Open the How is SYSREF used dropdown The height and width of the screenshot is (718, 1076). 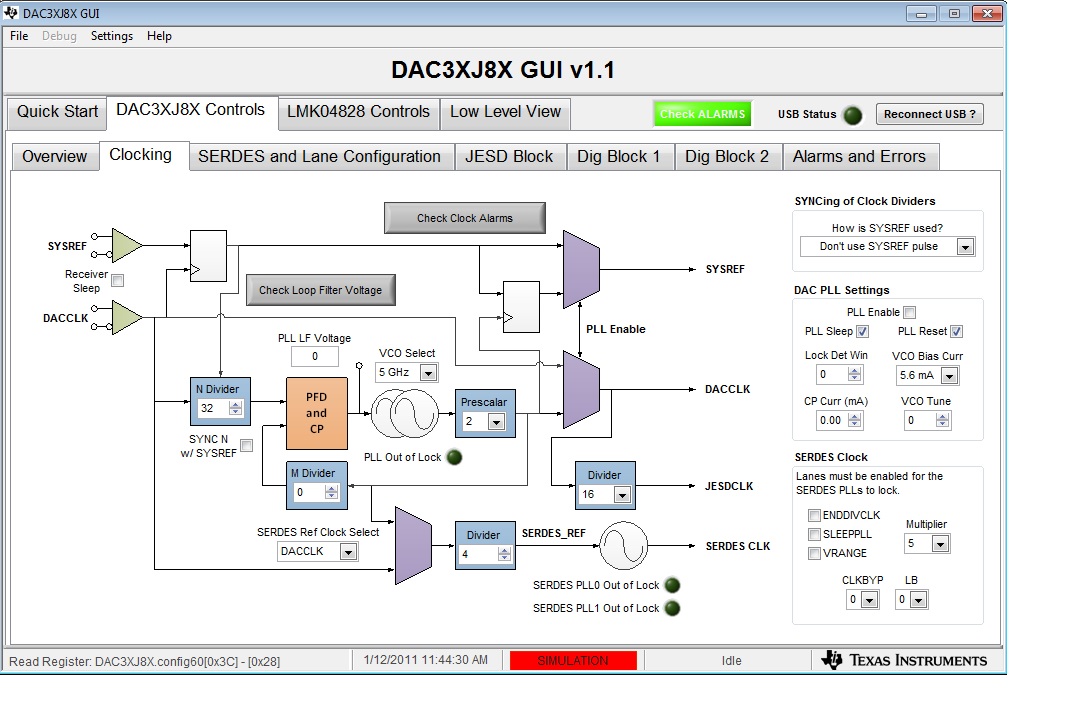click(x=965, y=247)
